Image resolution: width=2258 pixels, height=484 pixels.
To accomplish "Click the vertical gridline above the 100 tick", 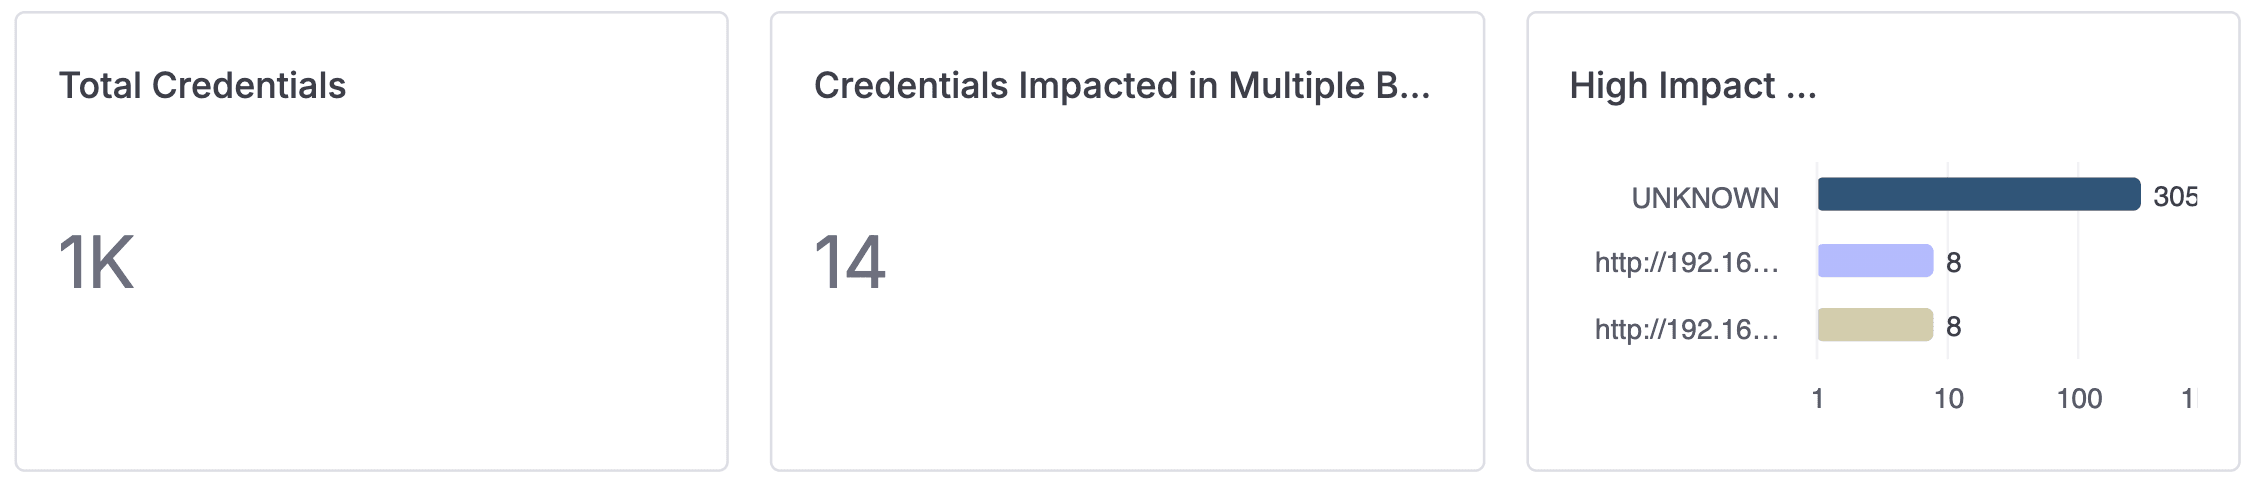I will 2078,290.
